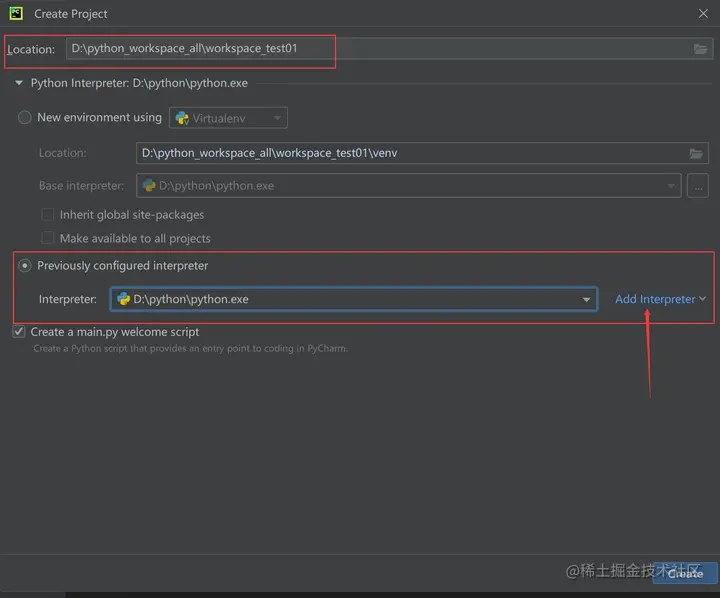Expand the Add Interpreter chevron menu
Viewport: 720px width, 598px height.
tap(703, 299)
